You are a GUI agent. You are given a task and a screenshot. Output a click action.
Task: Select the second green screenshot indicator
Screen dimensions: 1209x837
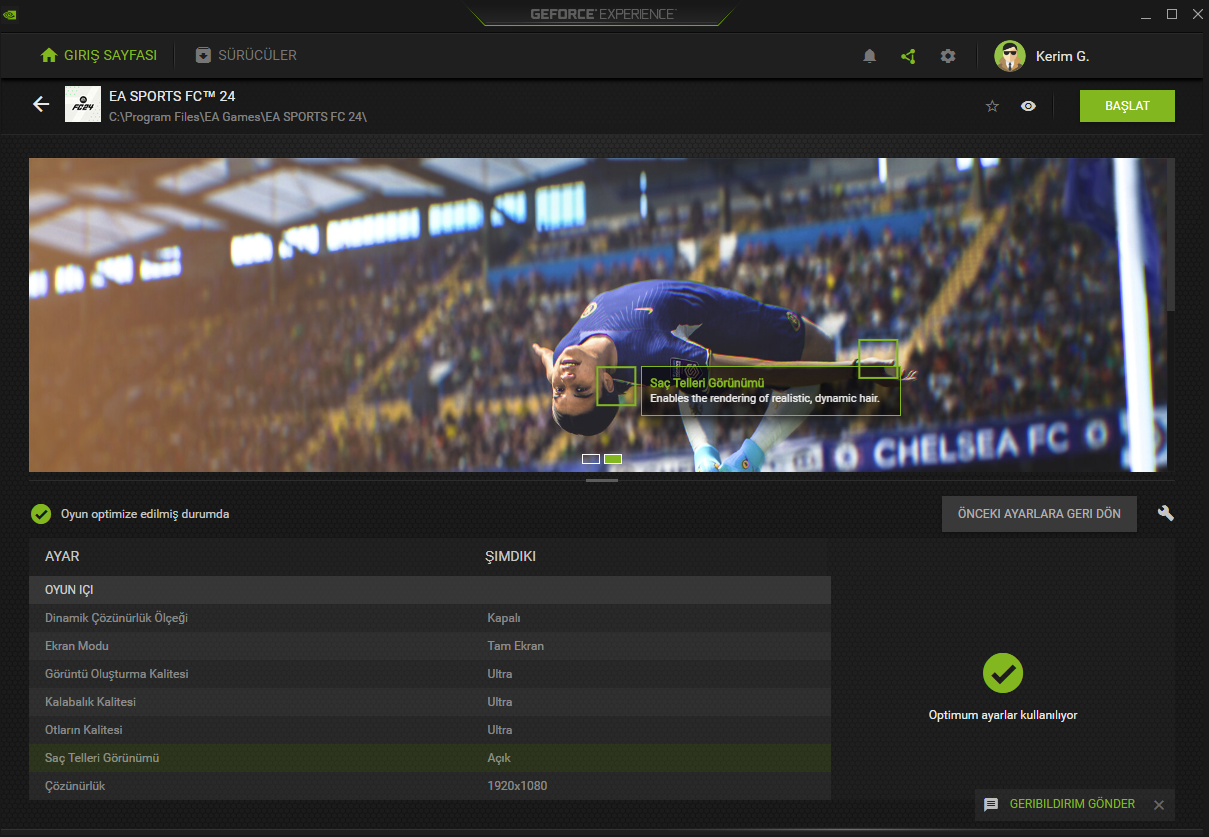click(x=613, y=459)
